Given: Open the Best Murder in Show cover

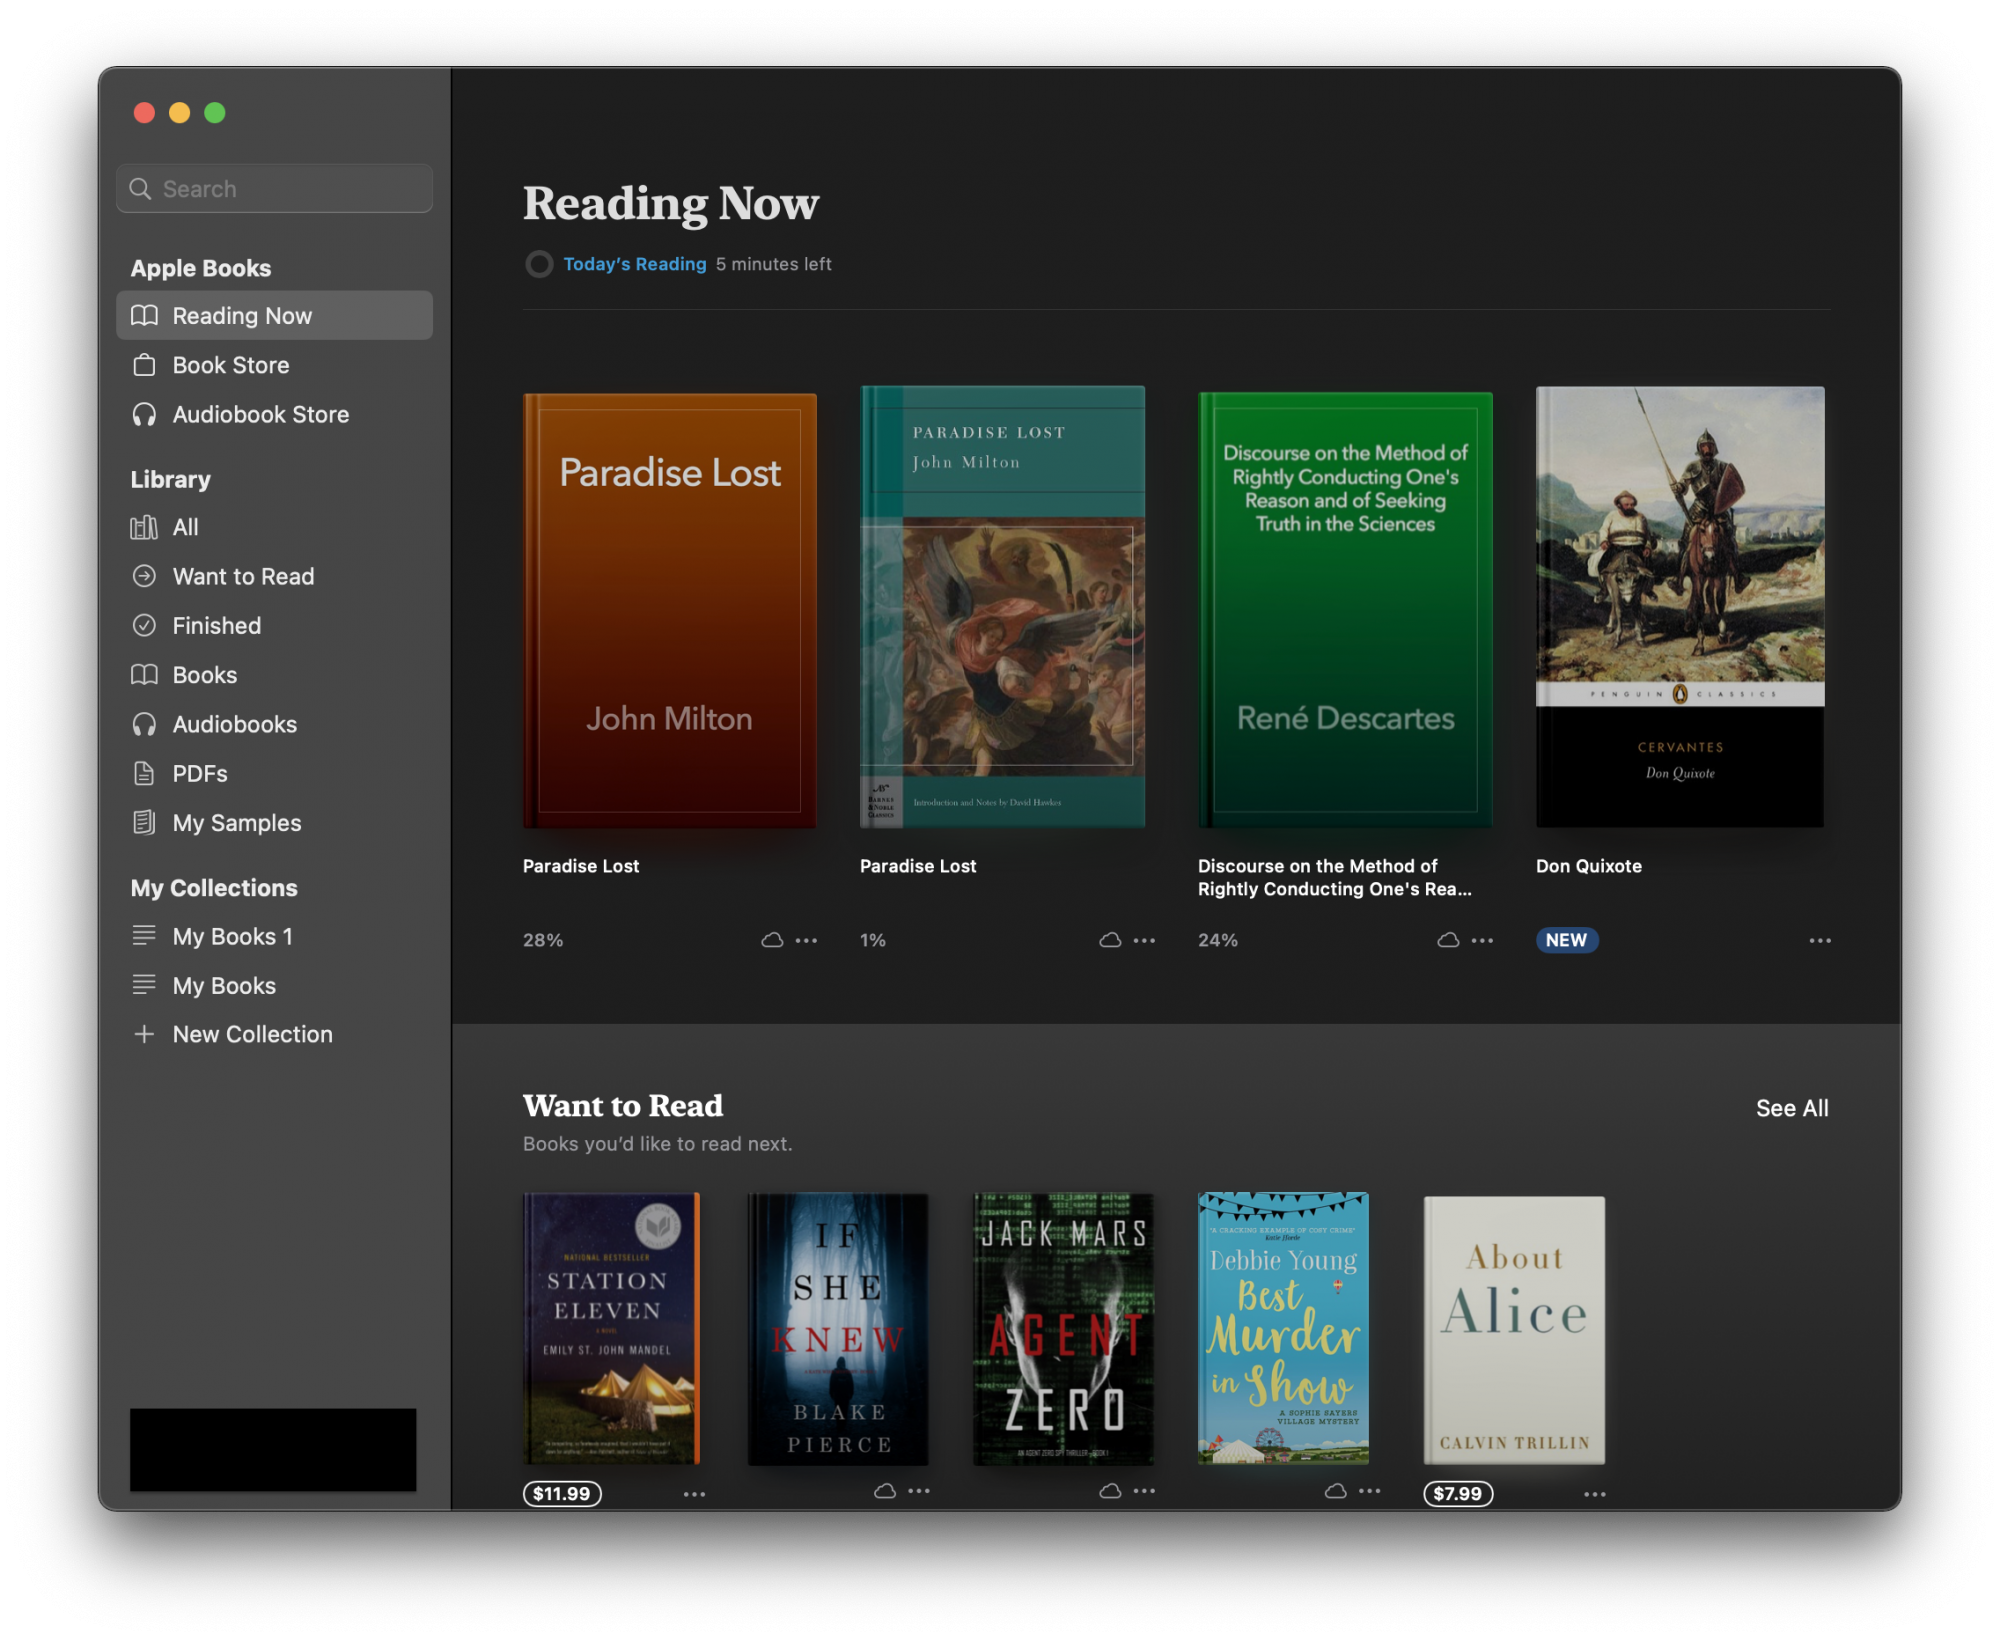Looking at the screenshot, I should [x=1283, y=1328].
